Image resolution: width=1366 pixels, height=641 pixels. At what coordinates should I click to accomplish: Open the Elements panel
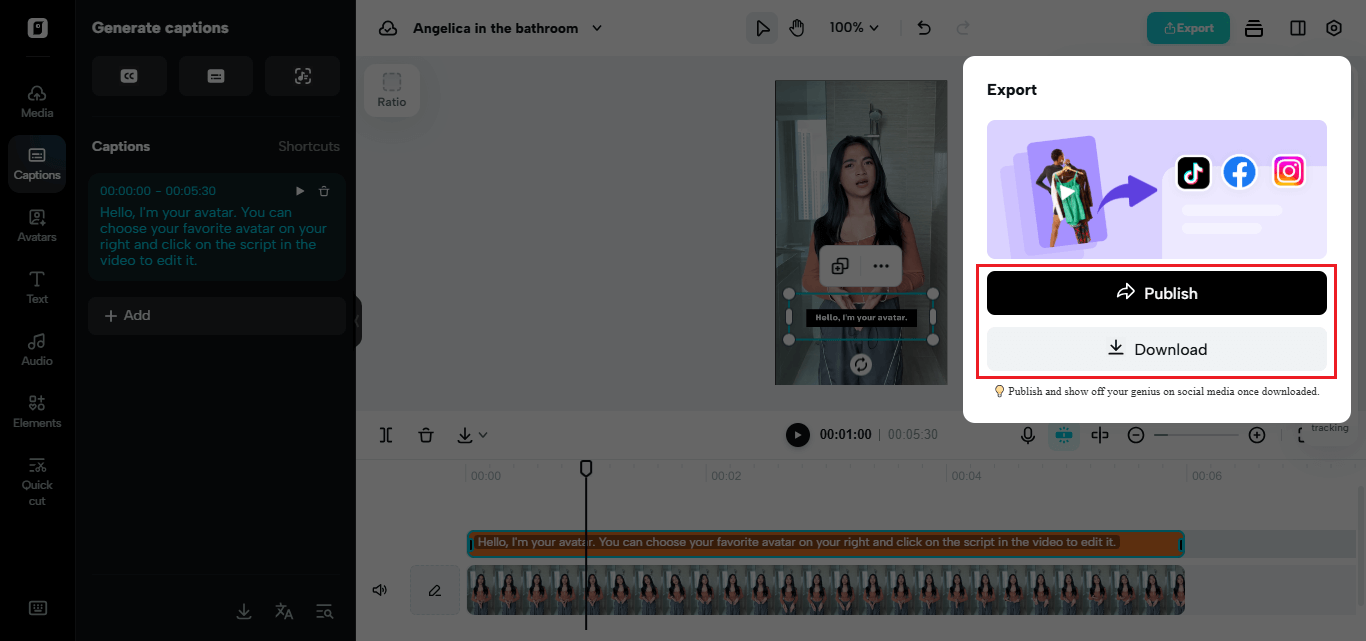[x=37, y=411]
